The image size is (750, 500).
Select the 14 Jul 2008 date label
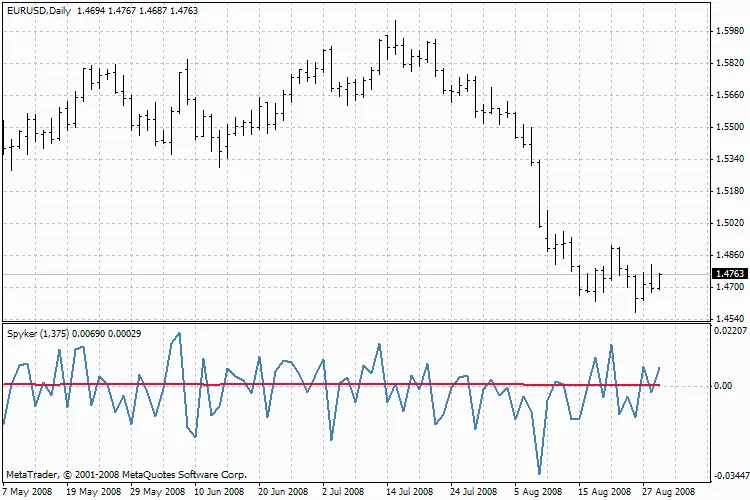coord(410,492)
